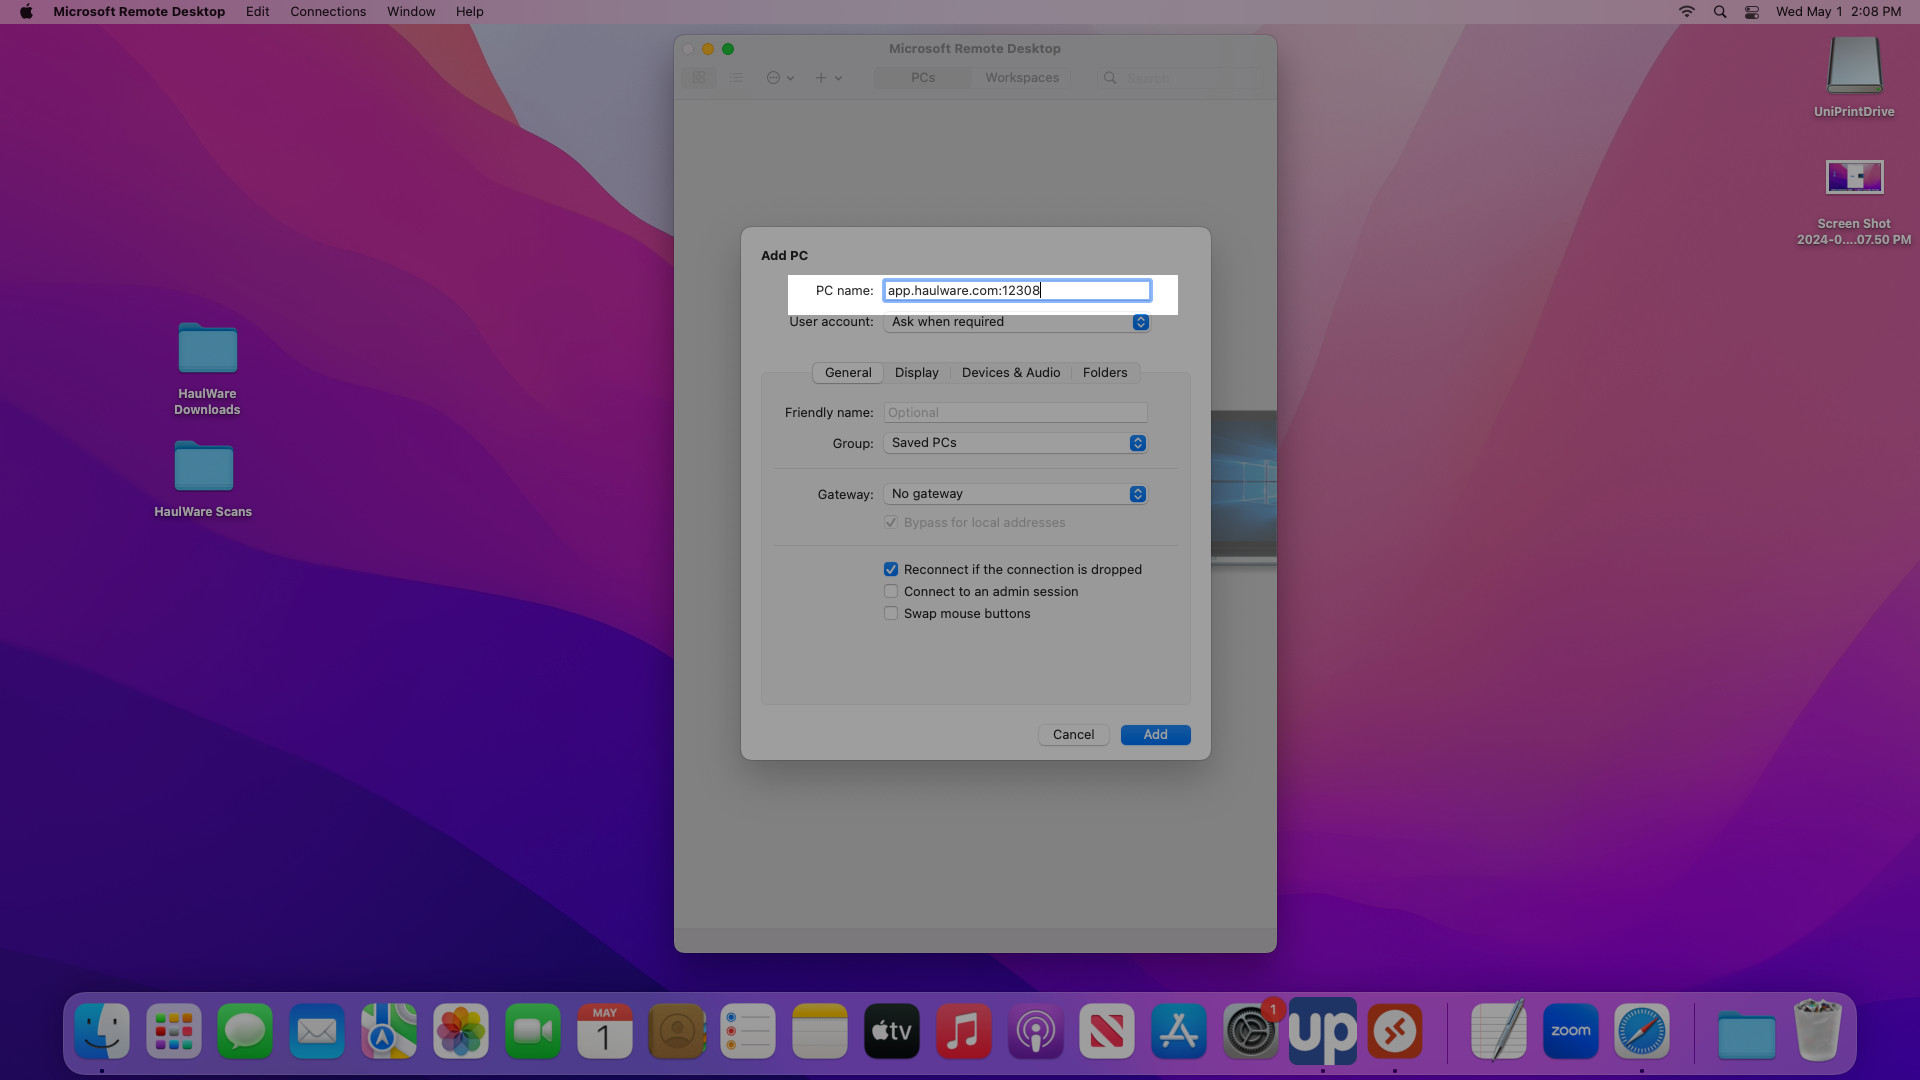The width and height of the screenshot is (1920, 1080).
Task: Open the HaulWare Downloads desktop folder
Action: 207,368
